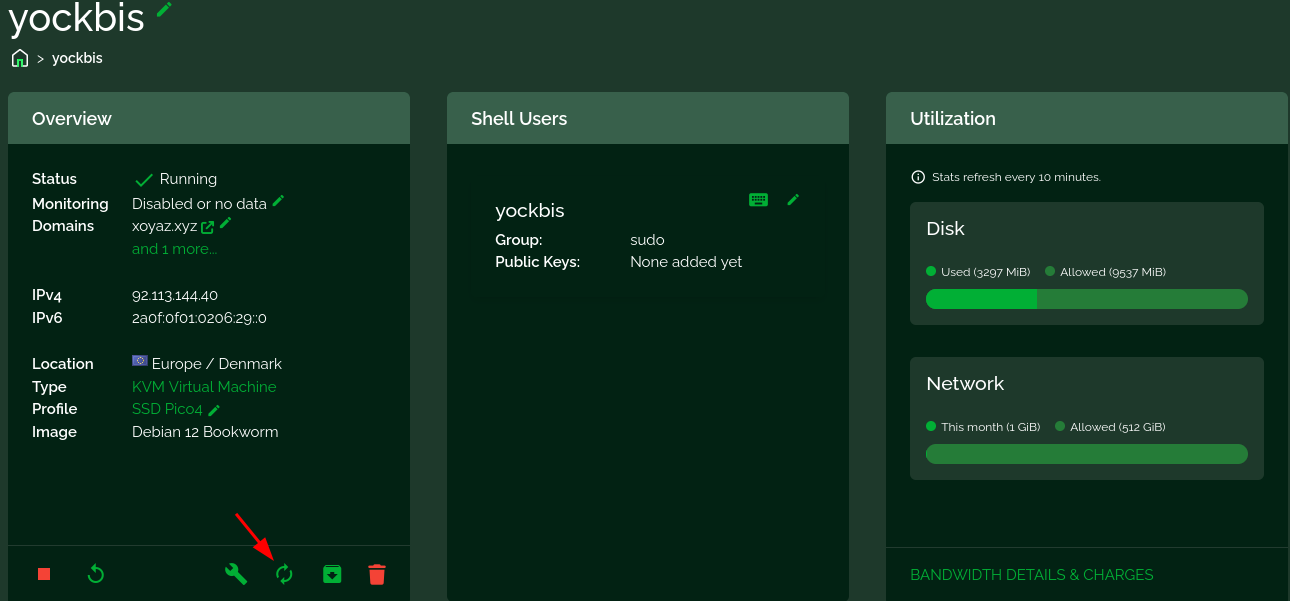Viewport: 1290px width, 601px height.
Task: Open the SSD Pico4 profile link
Action: [167, 409]
